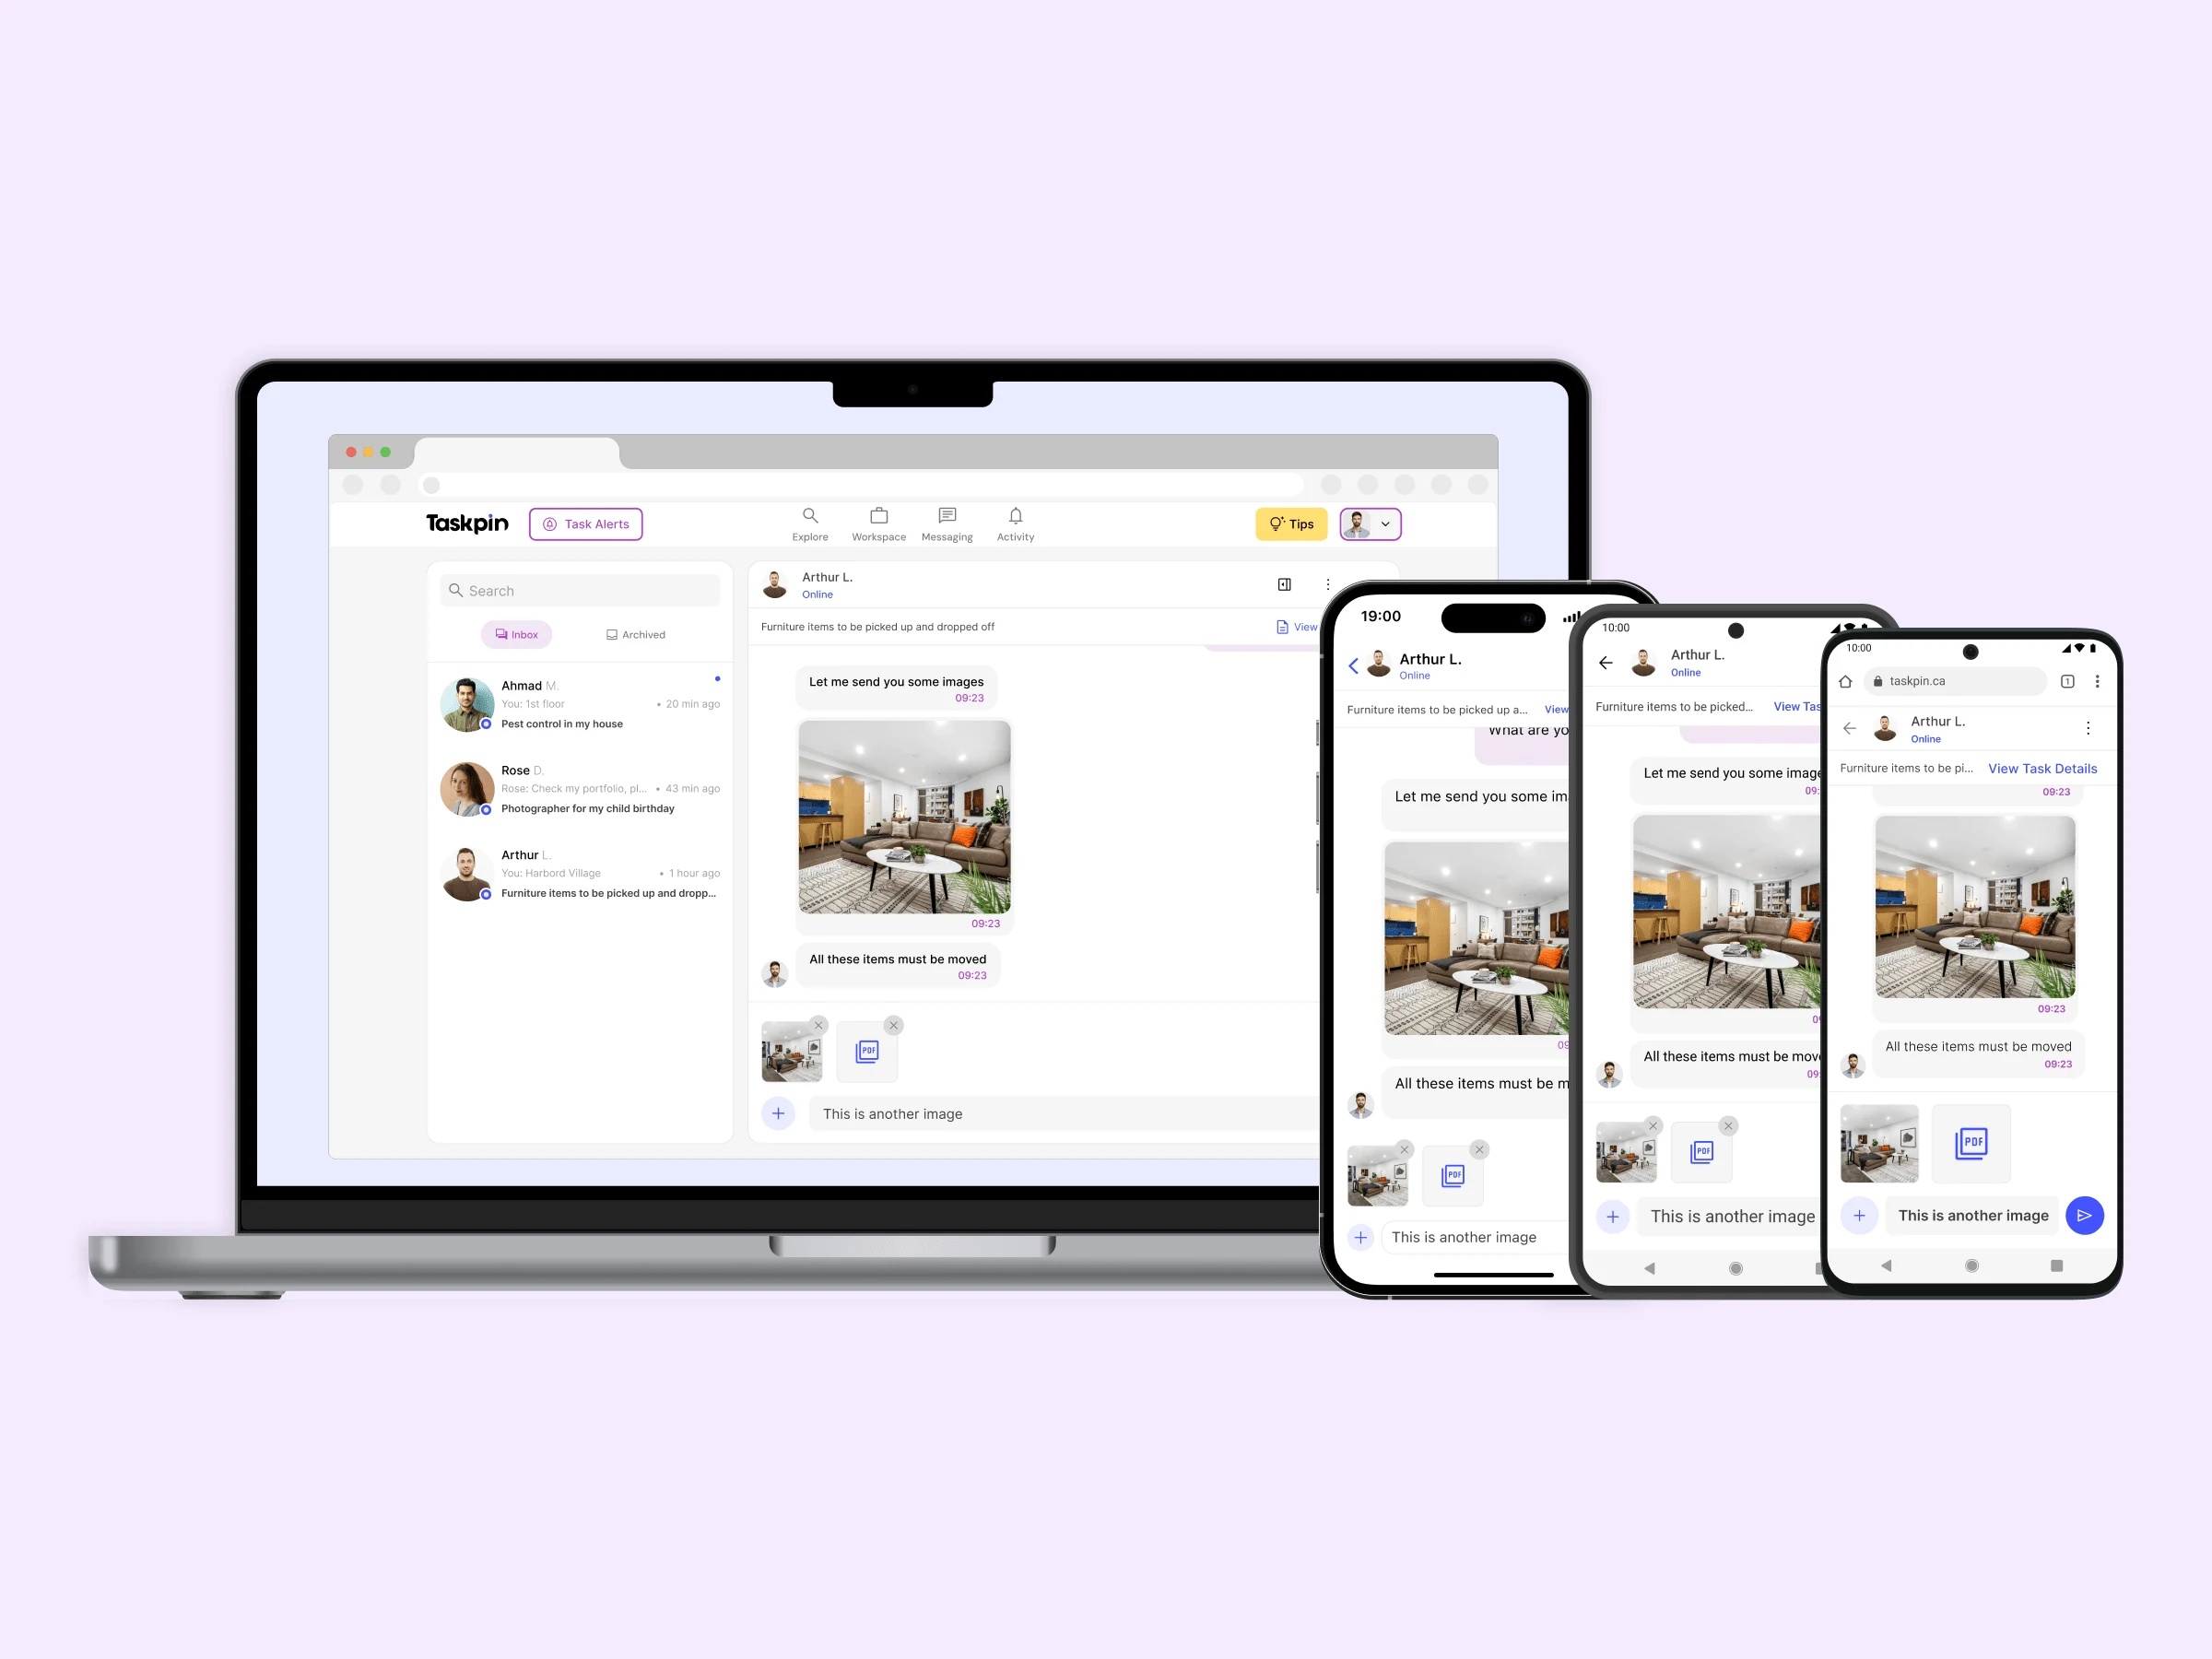Select the Inbox tab in sidebar
2212x1659 pixels.
tap(517, 634)
